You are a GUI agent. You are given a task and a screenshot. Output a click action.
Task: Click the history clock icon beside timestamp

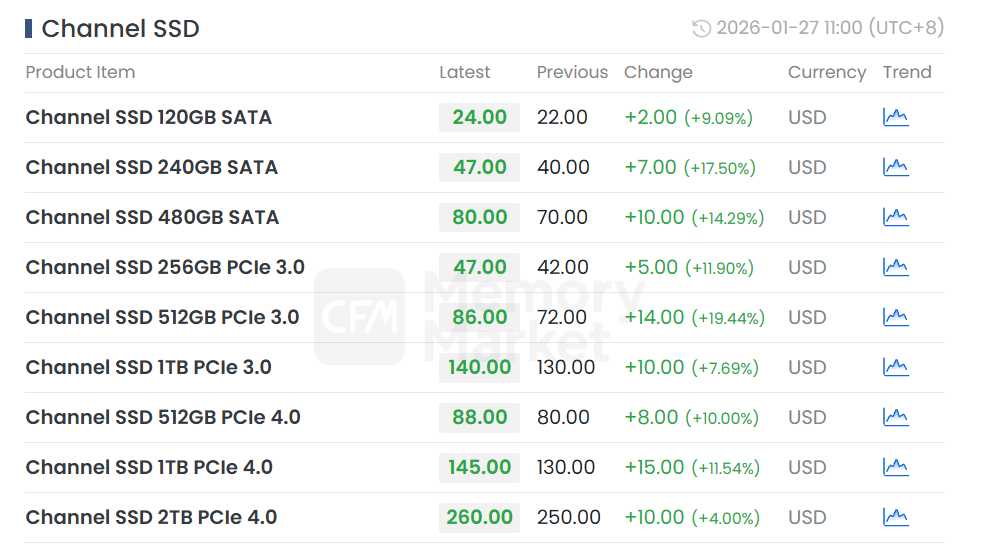pos(701,28)
